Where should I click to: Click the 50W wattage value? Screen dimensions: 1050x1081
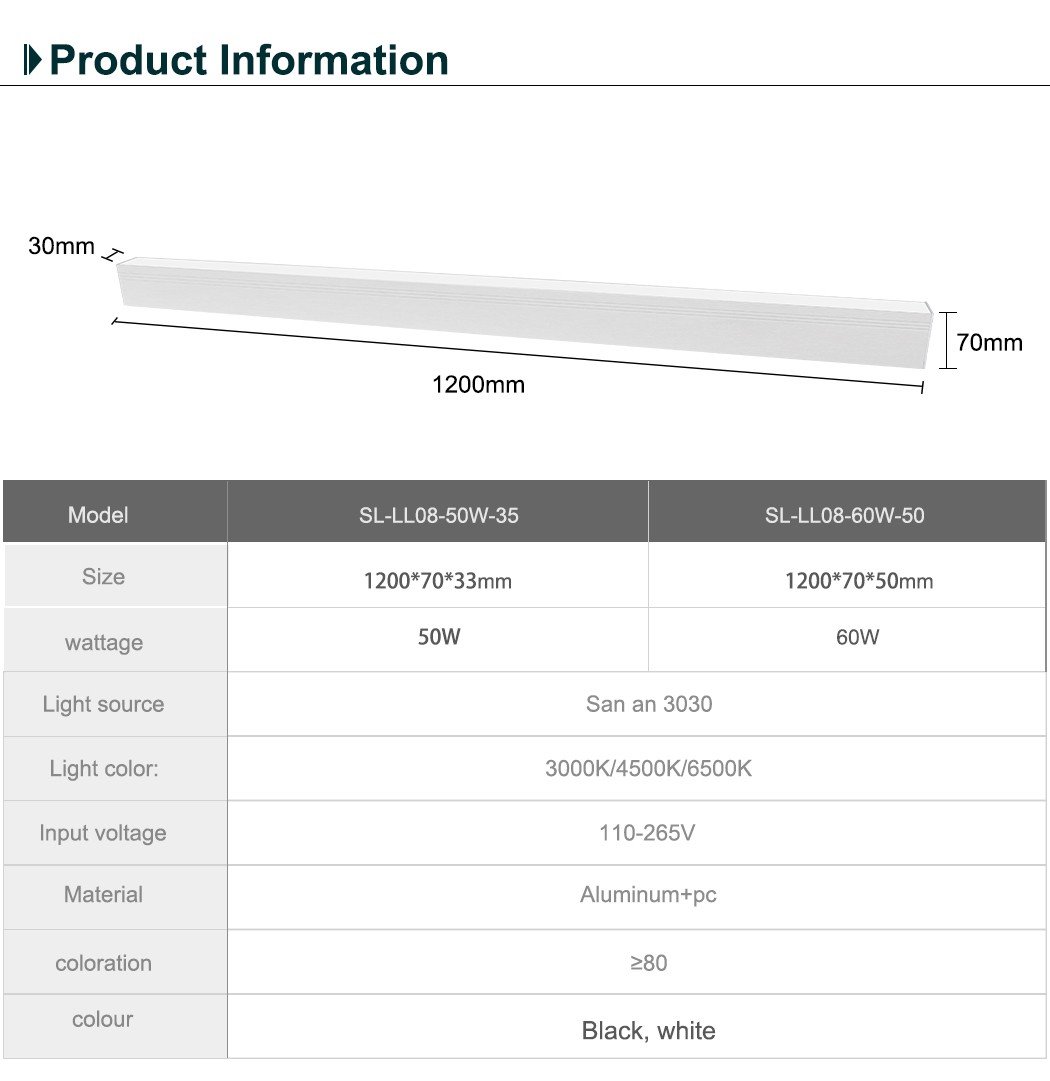(439, 637)
